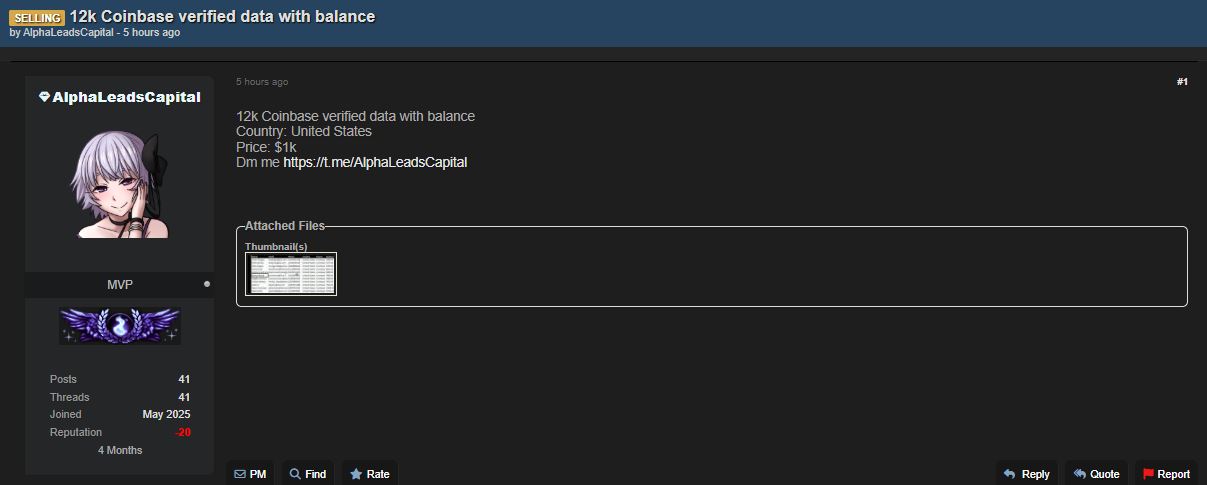Rate the post using the star icon
1207x485 pixels.
(x=356, y=474)
